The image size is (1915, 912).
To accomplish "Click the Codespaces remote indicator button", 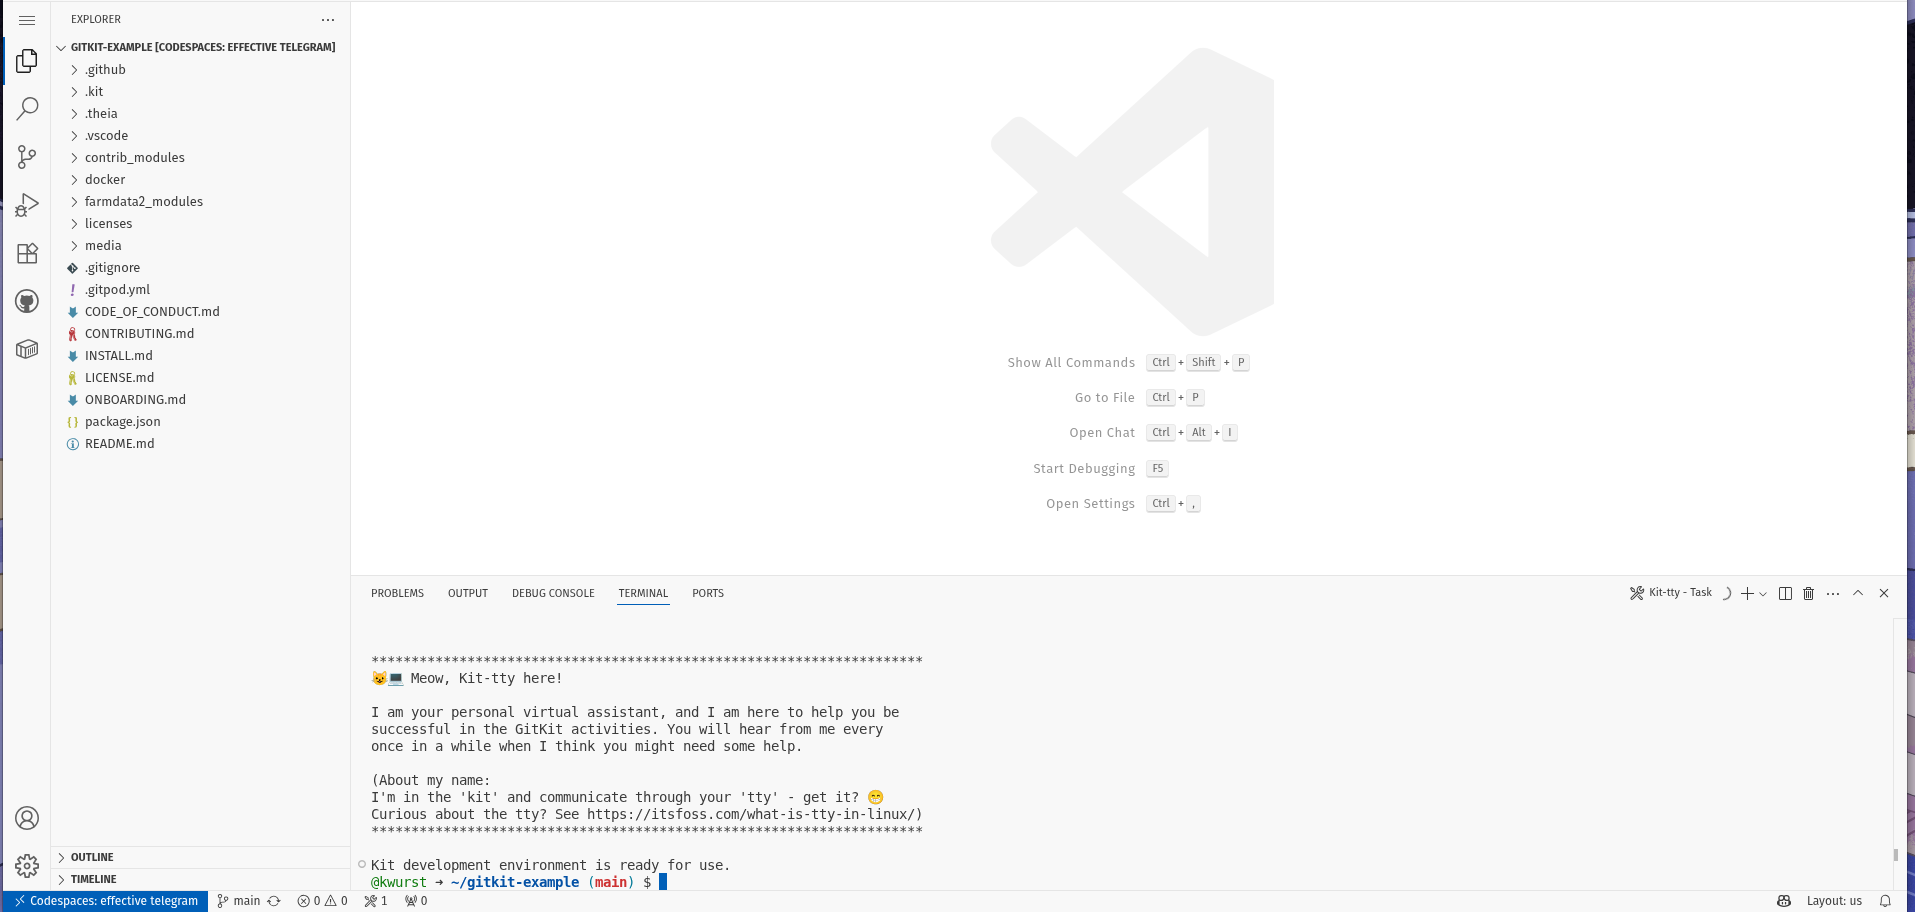I will pyautogui.click(x=106, y=901).
